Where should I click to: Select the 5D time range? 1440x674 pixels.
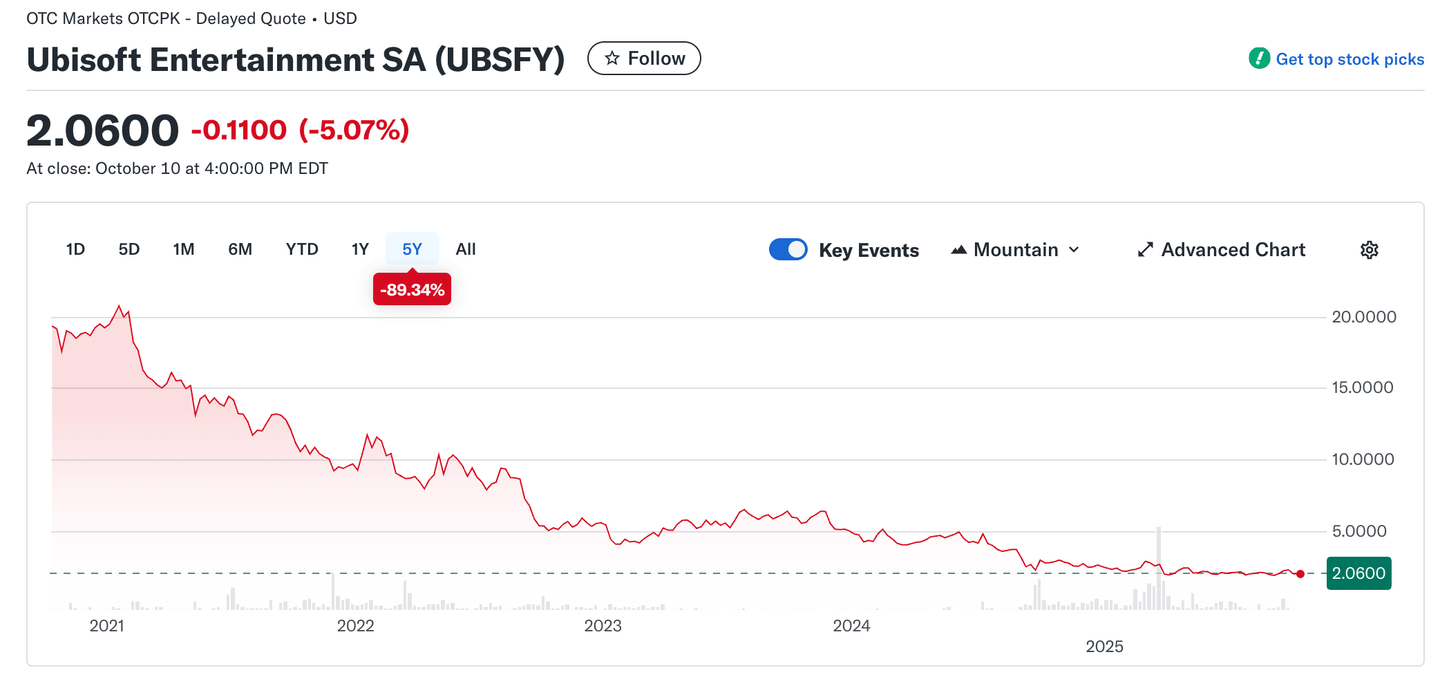129,249
